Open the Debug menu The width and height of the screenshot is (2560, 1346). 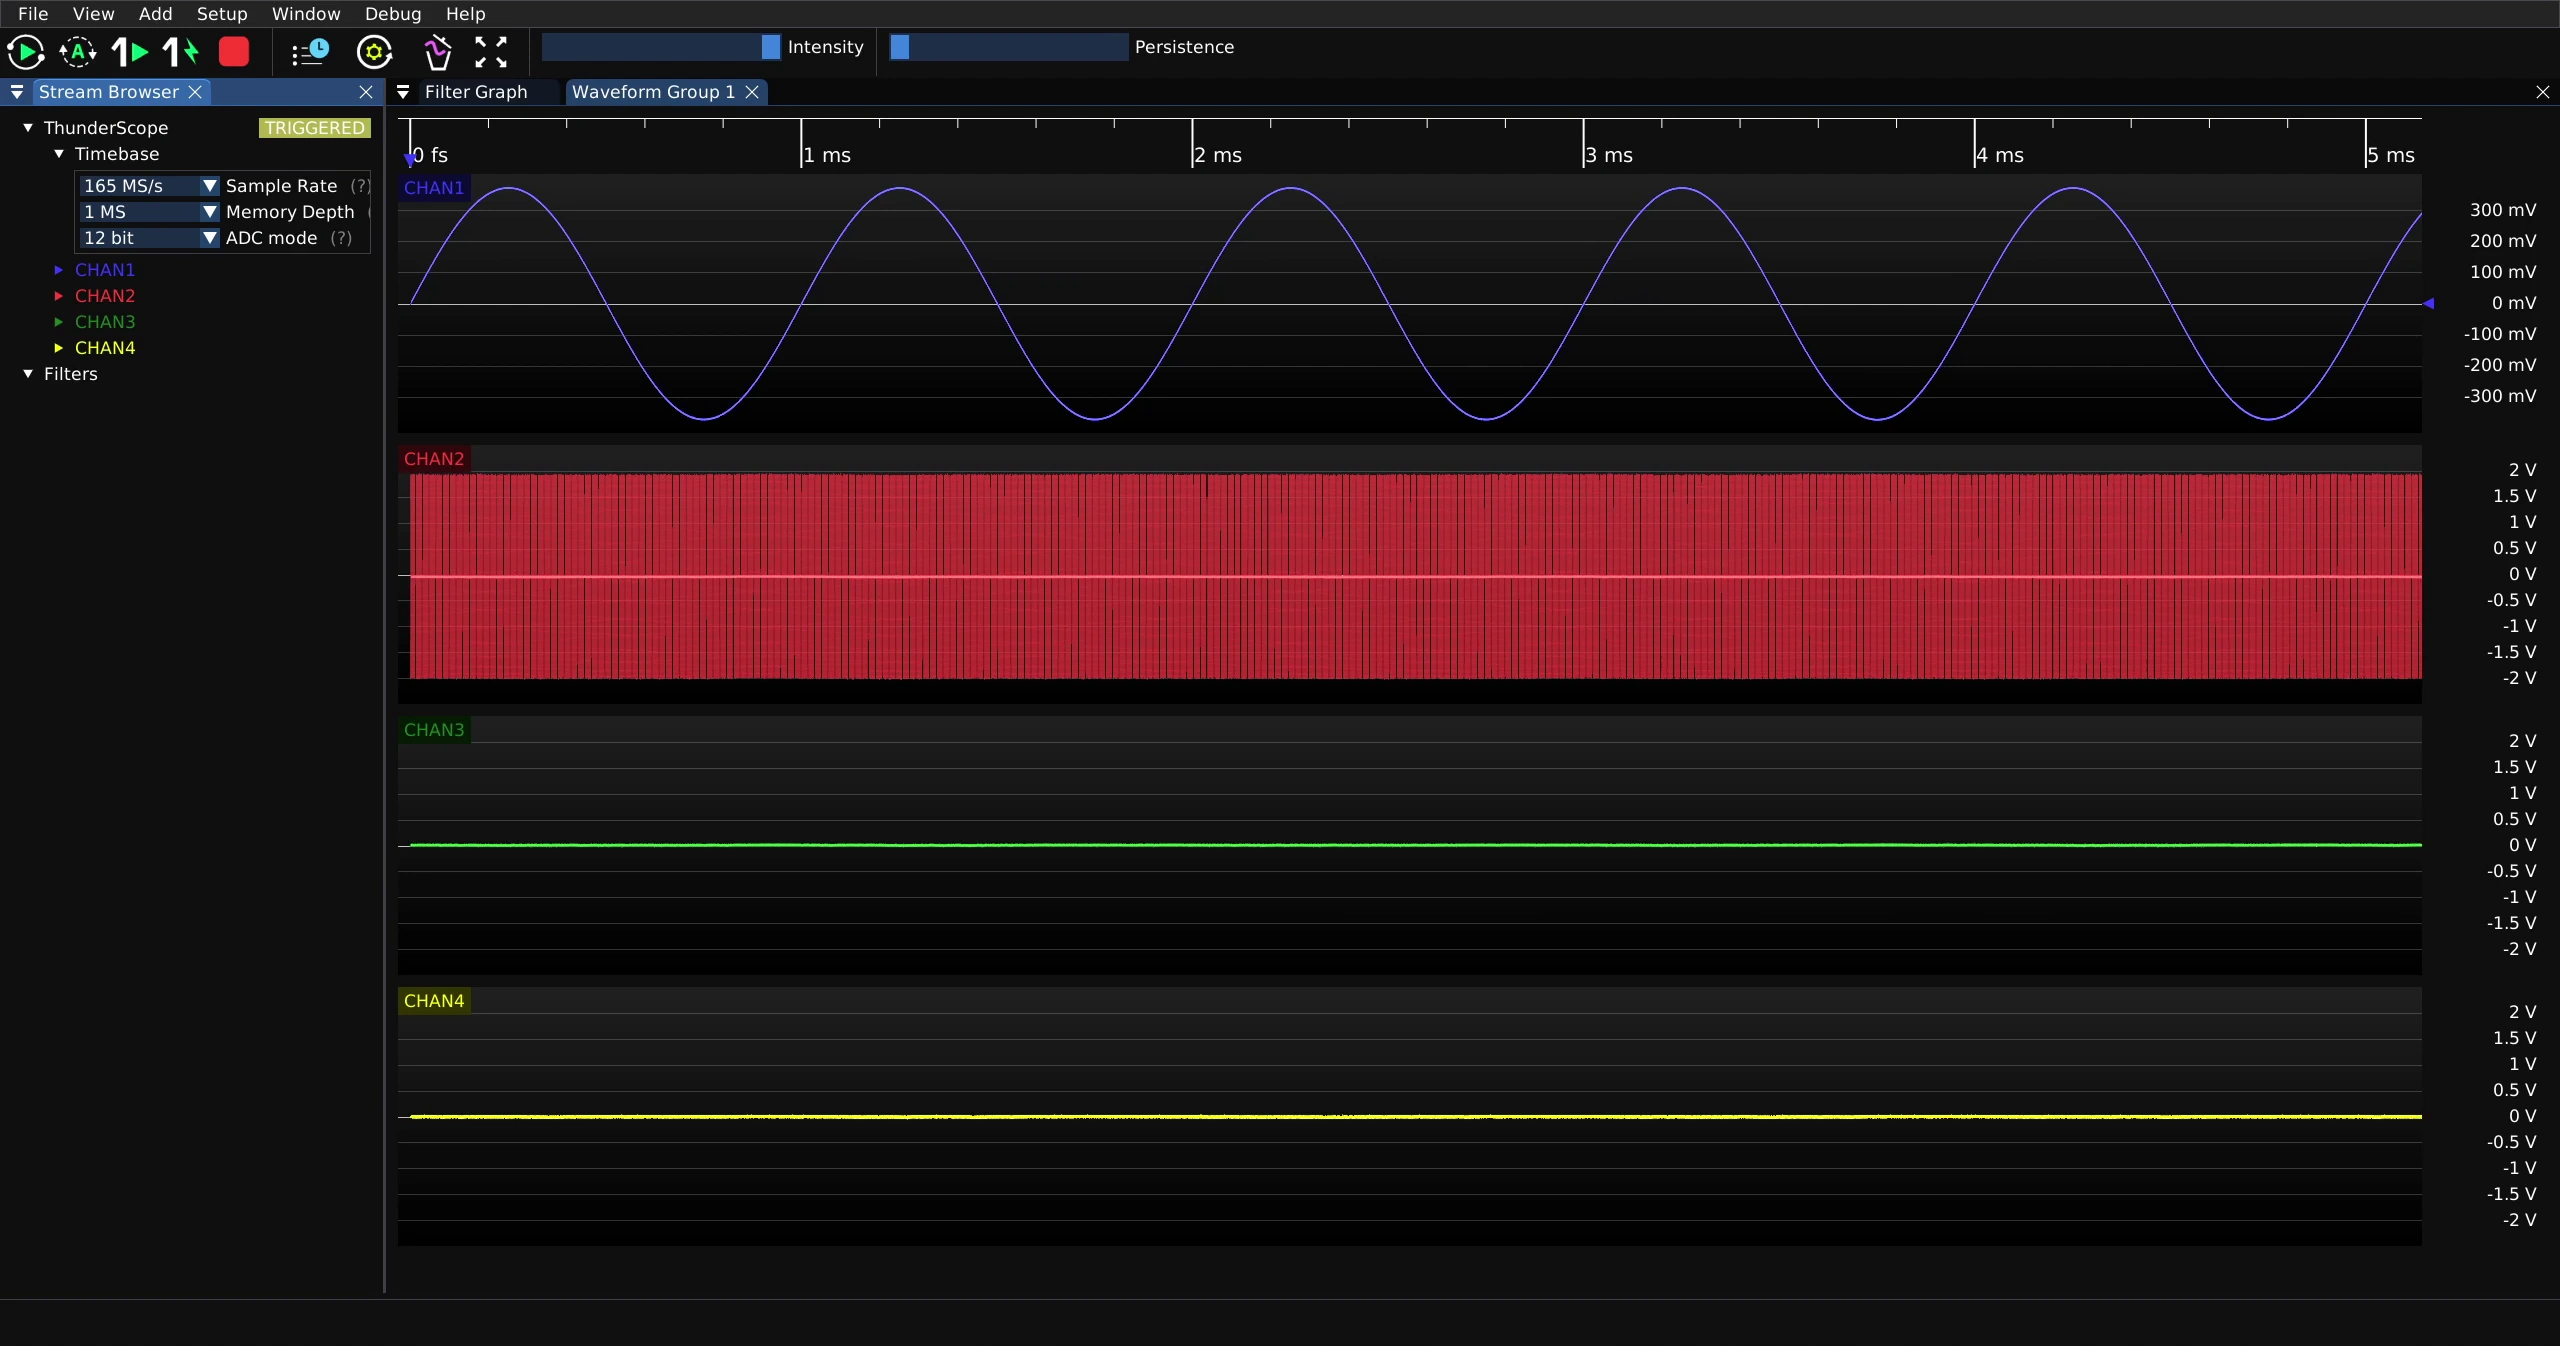coord(393,14)
